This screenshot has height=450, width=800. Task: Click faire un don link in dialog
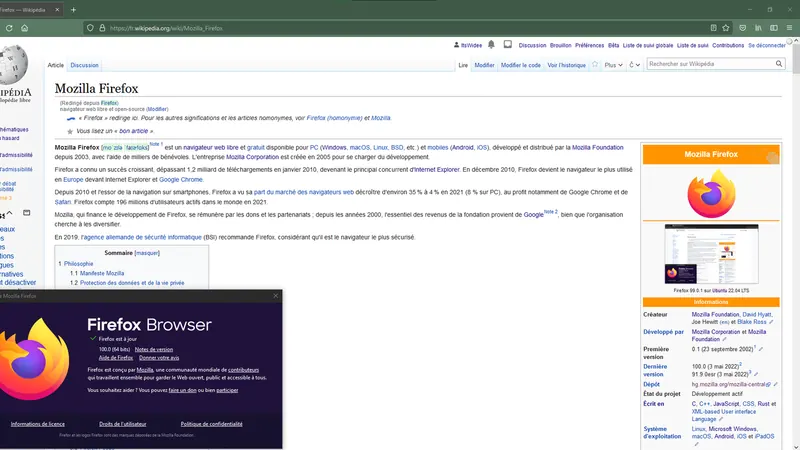pyautogui.click(x=182, y=390)
